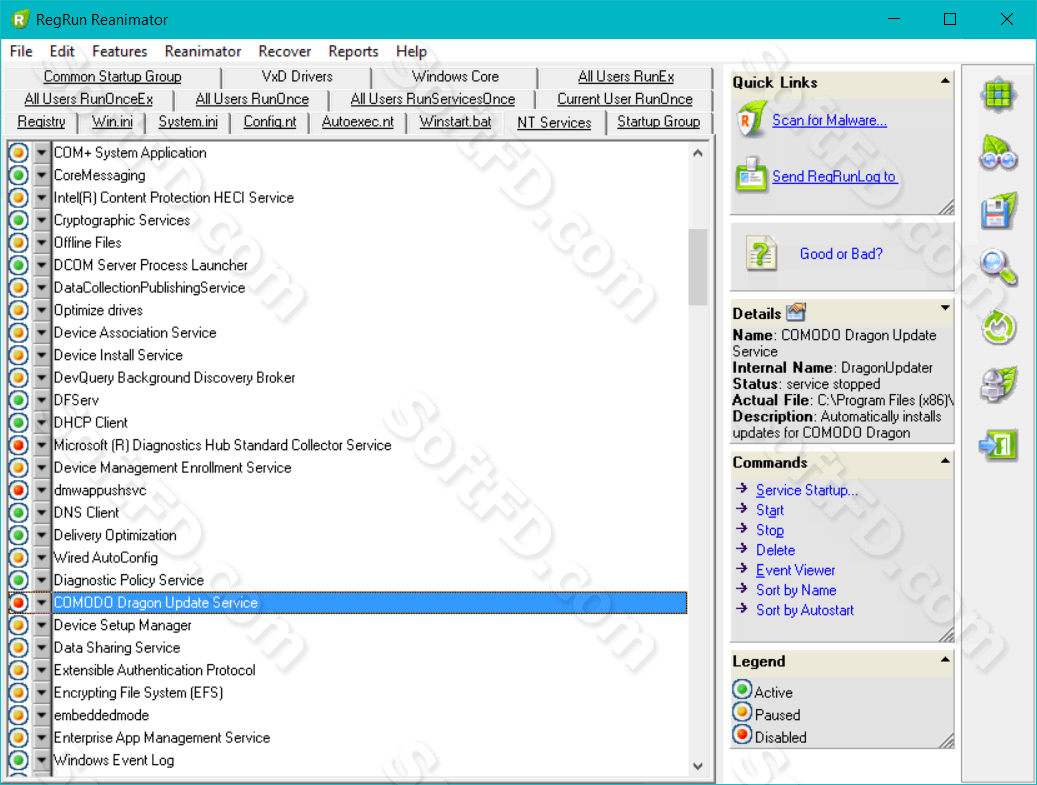
Task: Open dropdown arrow for Optimize drives
Action: [x=42, y=310]
